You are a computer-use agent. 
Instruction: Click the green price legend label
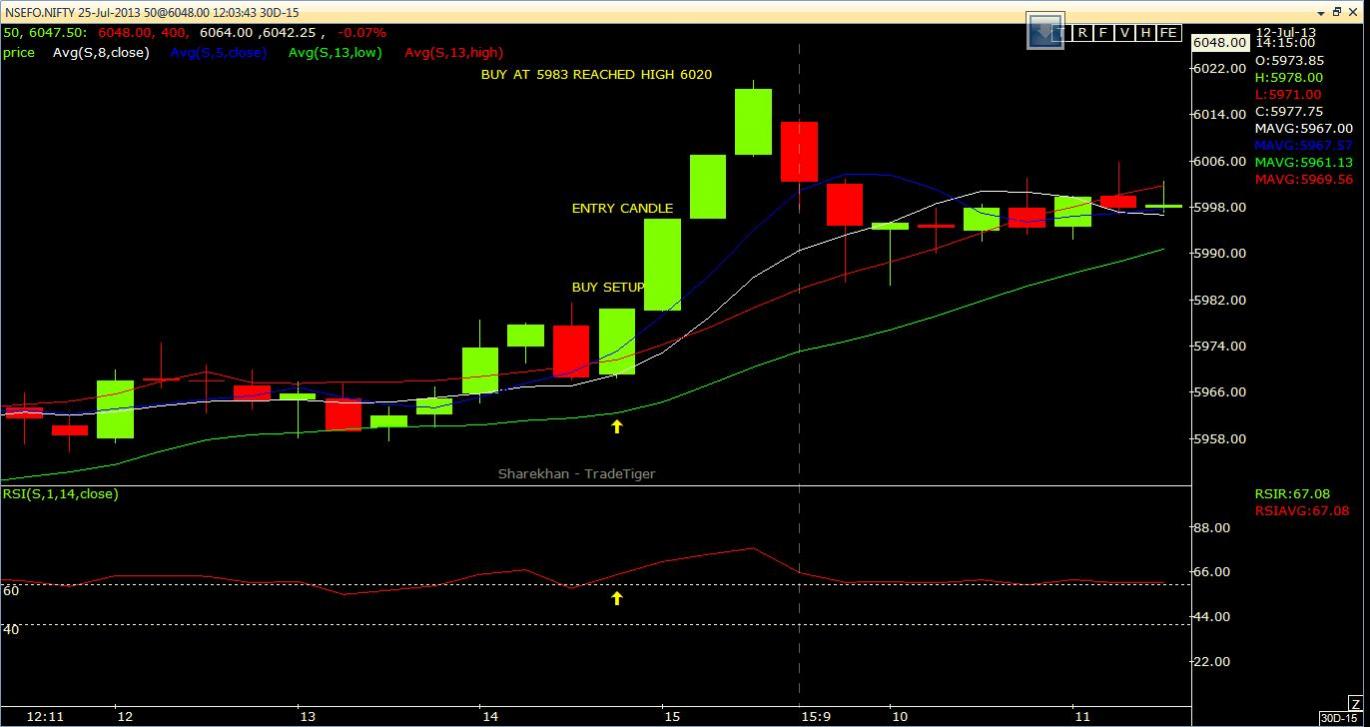18,52
